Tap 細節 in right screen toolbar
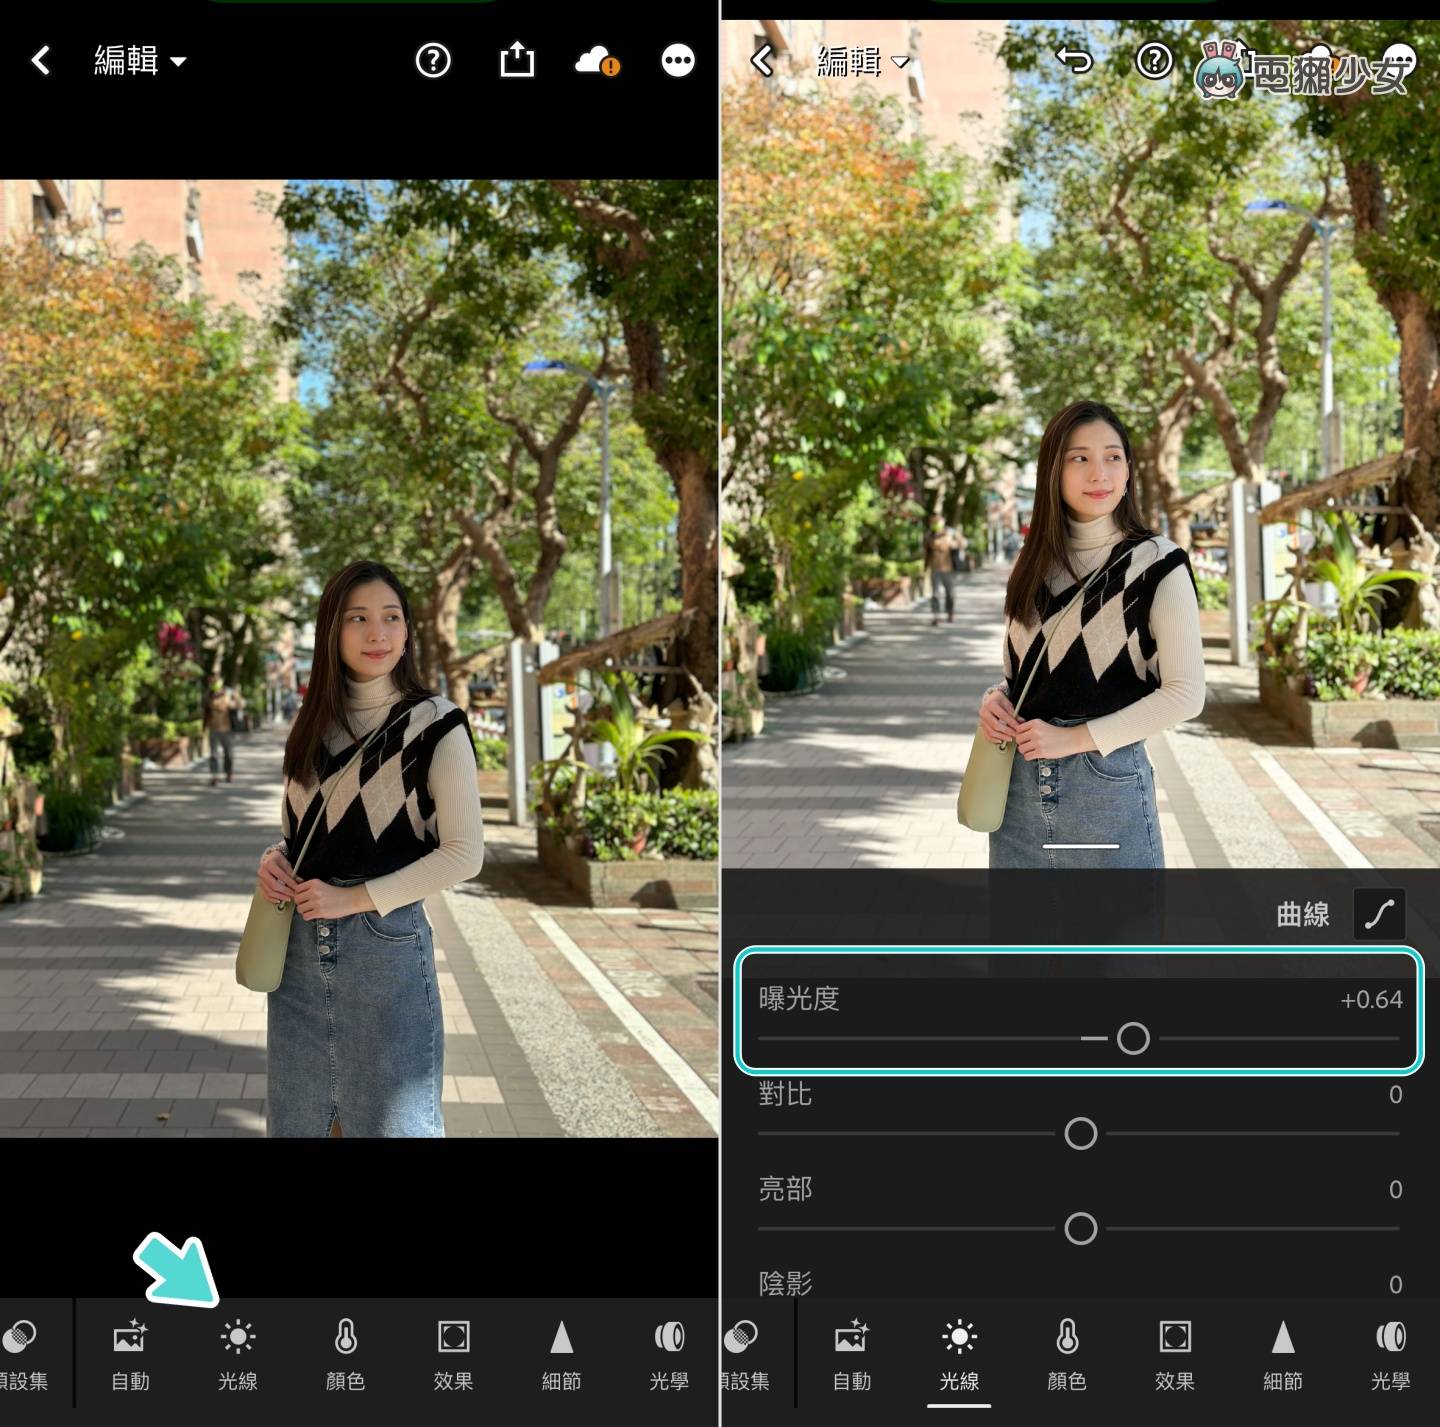This screenshot has width=1440, height=1427. coord(1283,1355)
